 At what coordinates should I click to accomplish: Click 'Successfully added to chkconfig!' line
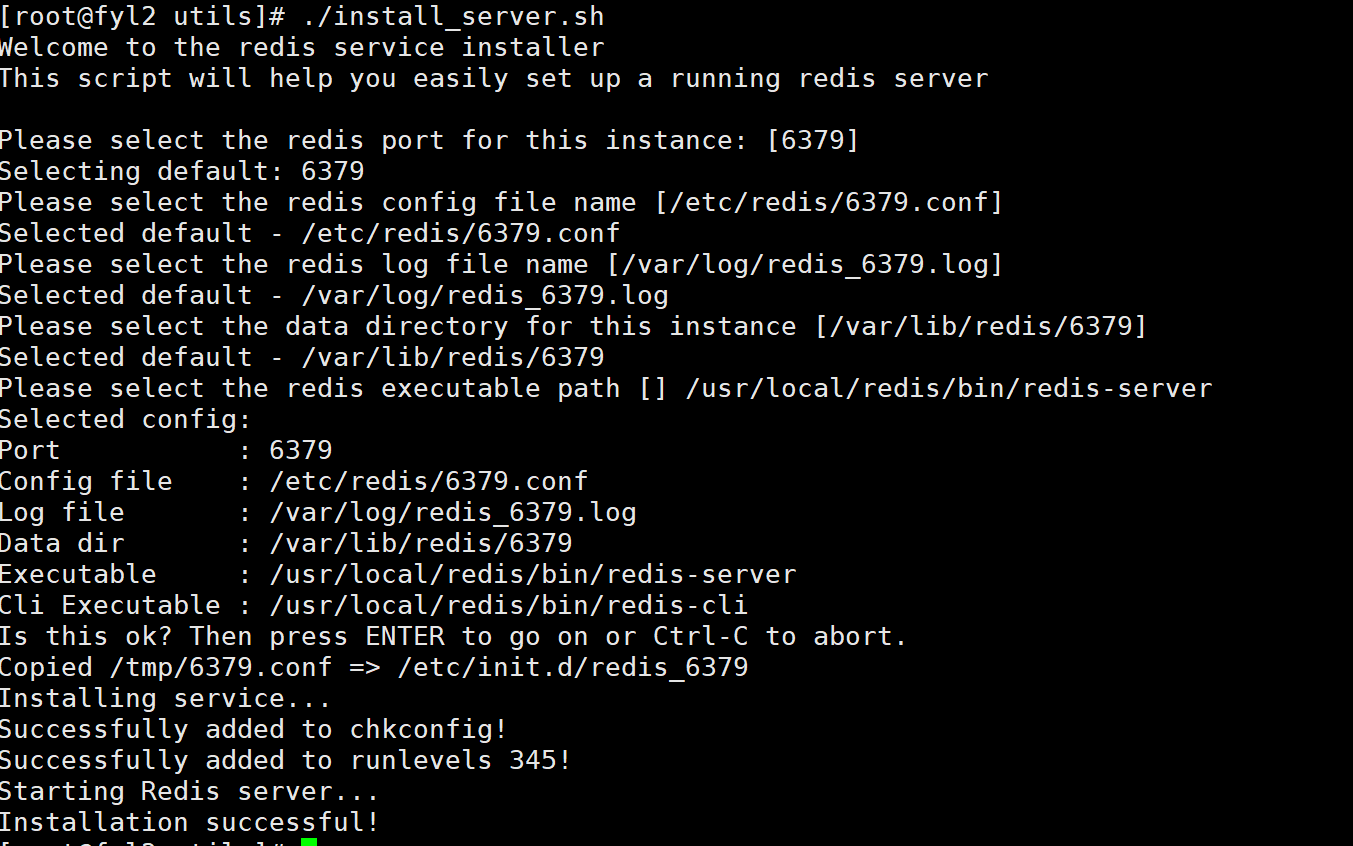pyautogui.click(x=254, y=729)
